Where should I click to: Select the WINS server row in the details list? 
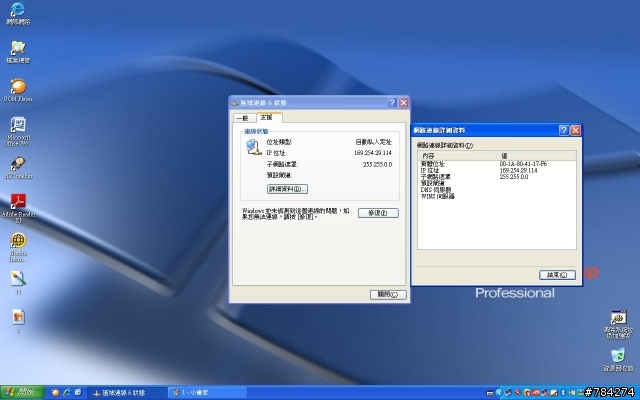coord(497,196)
